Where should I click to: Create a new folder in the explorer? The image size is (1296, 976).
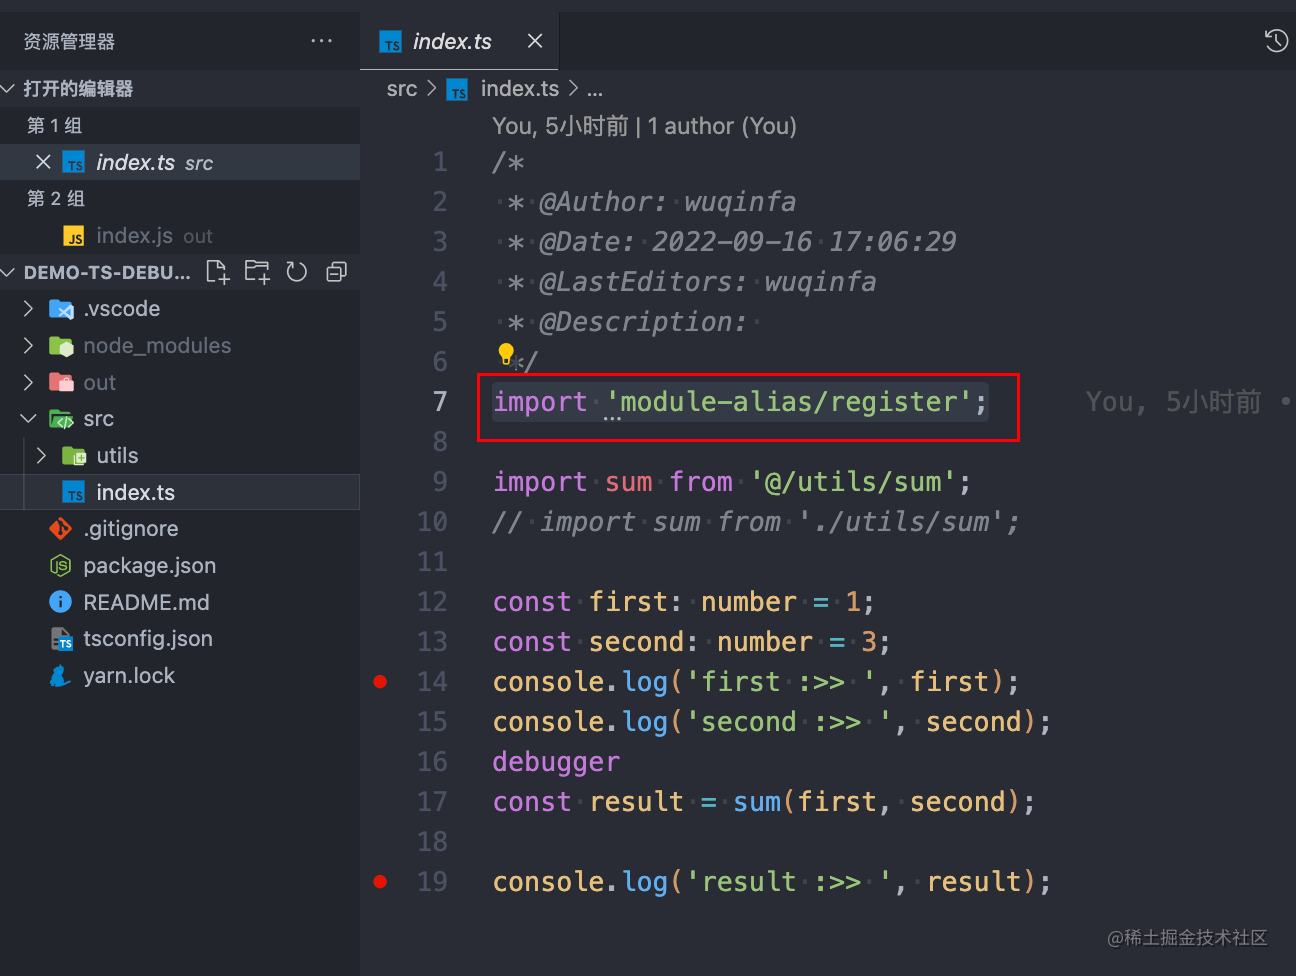257,271
